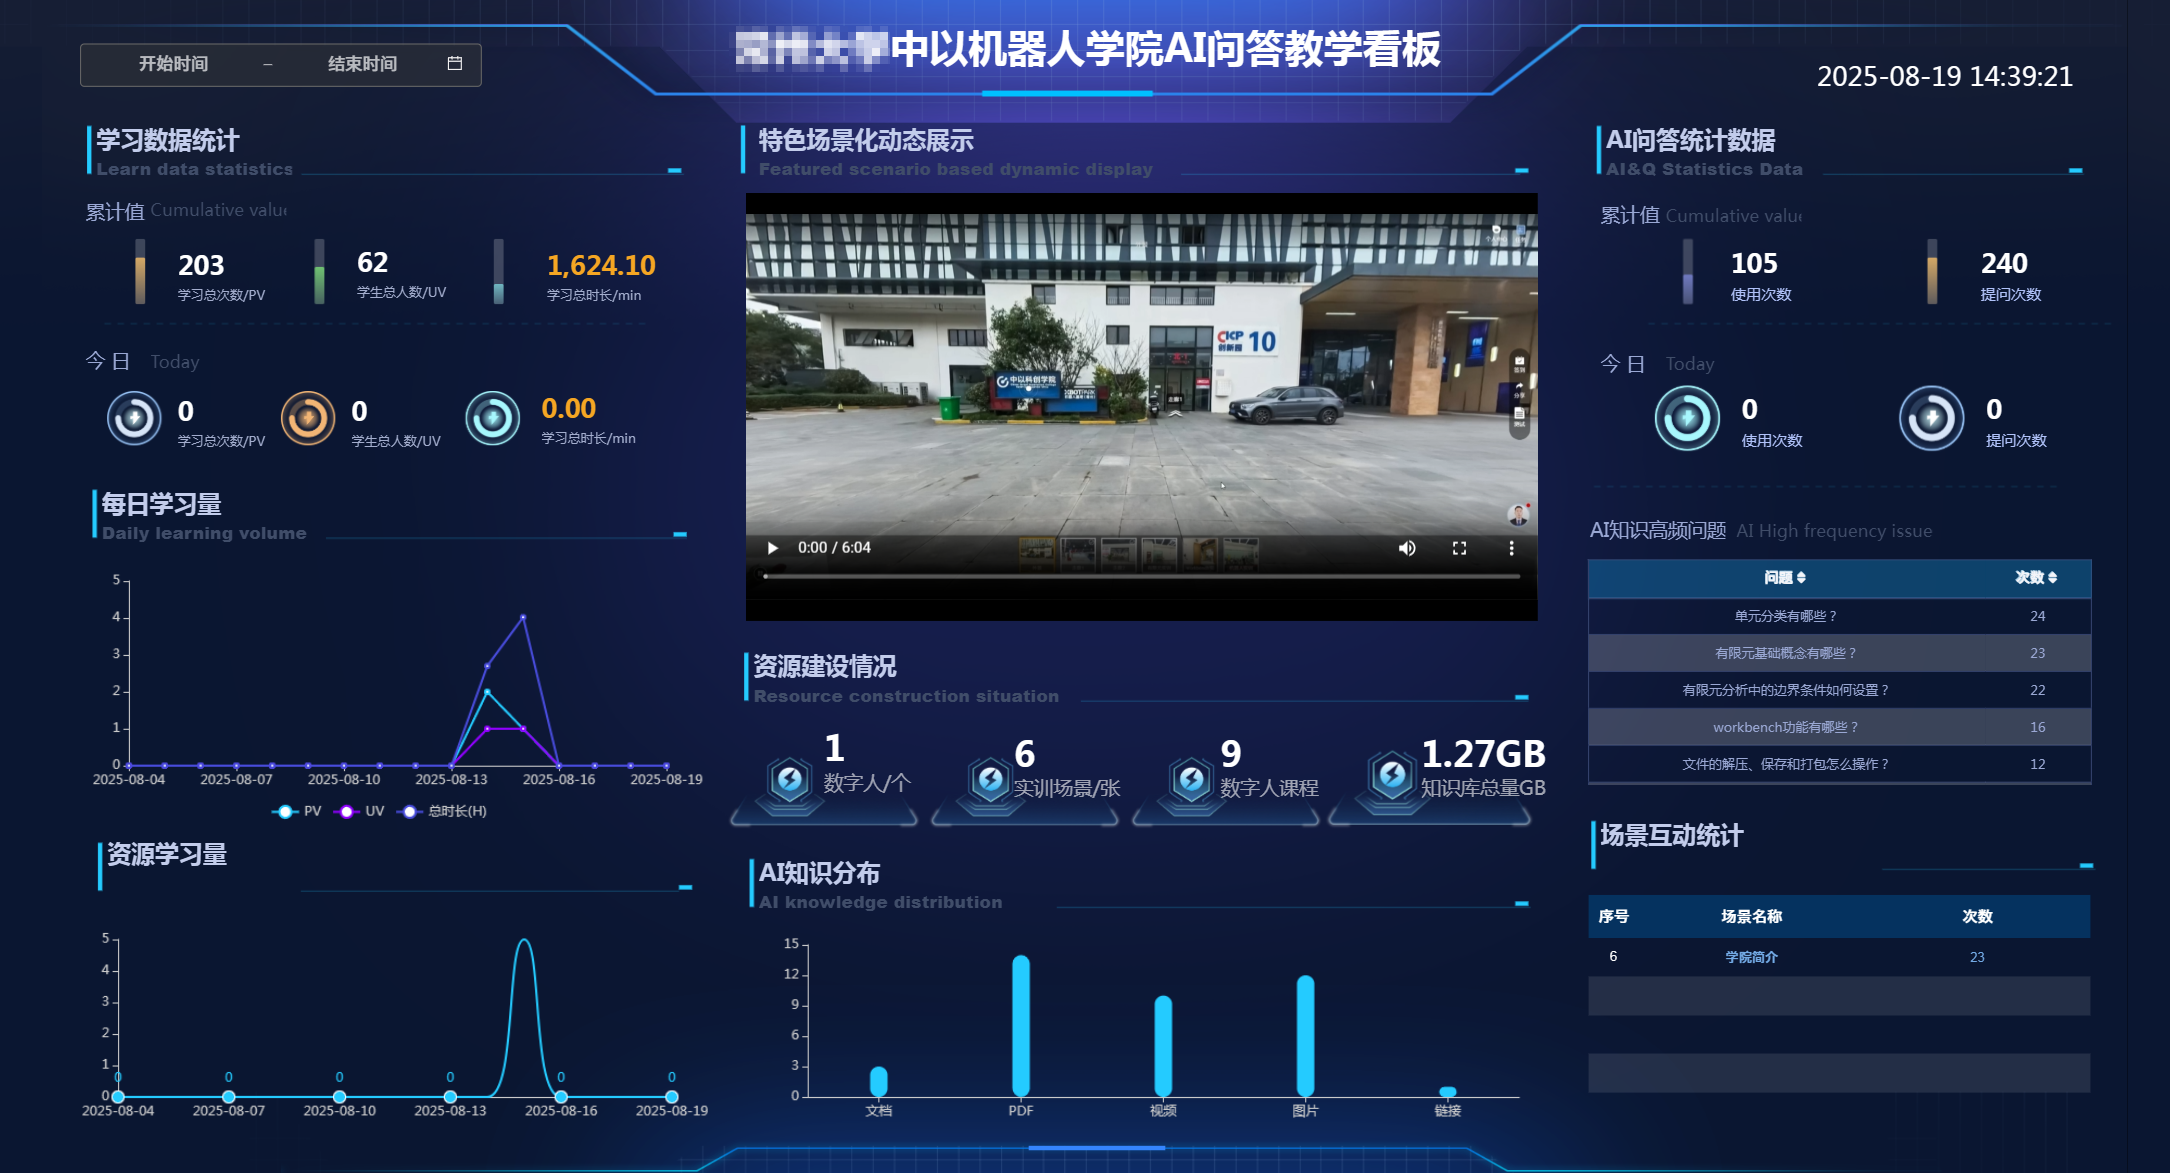Click the video progress seek bar
The width and height of the screenshot is (2170, 1173).
click(1141, 576)
